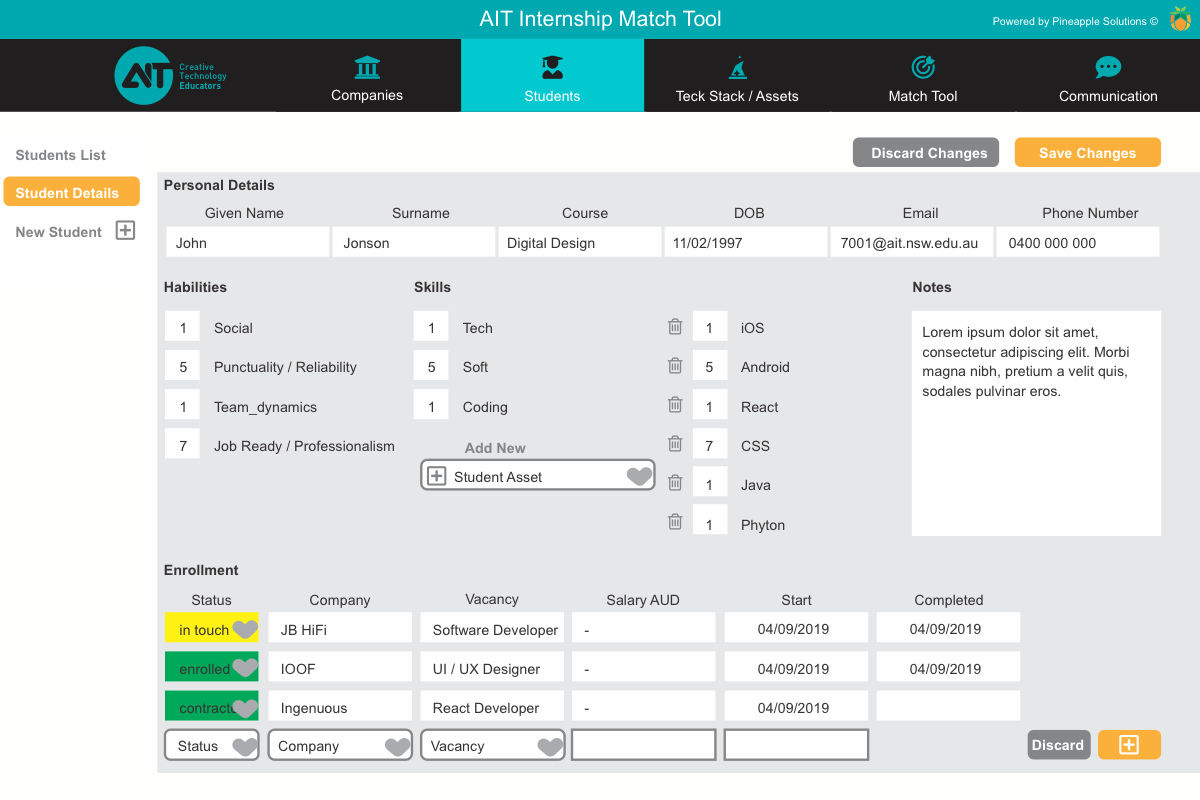
Task: Open the Student Asset dropdown
Action: pos(639,477)
